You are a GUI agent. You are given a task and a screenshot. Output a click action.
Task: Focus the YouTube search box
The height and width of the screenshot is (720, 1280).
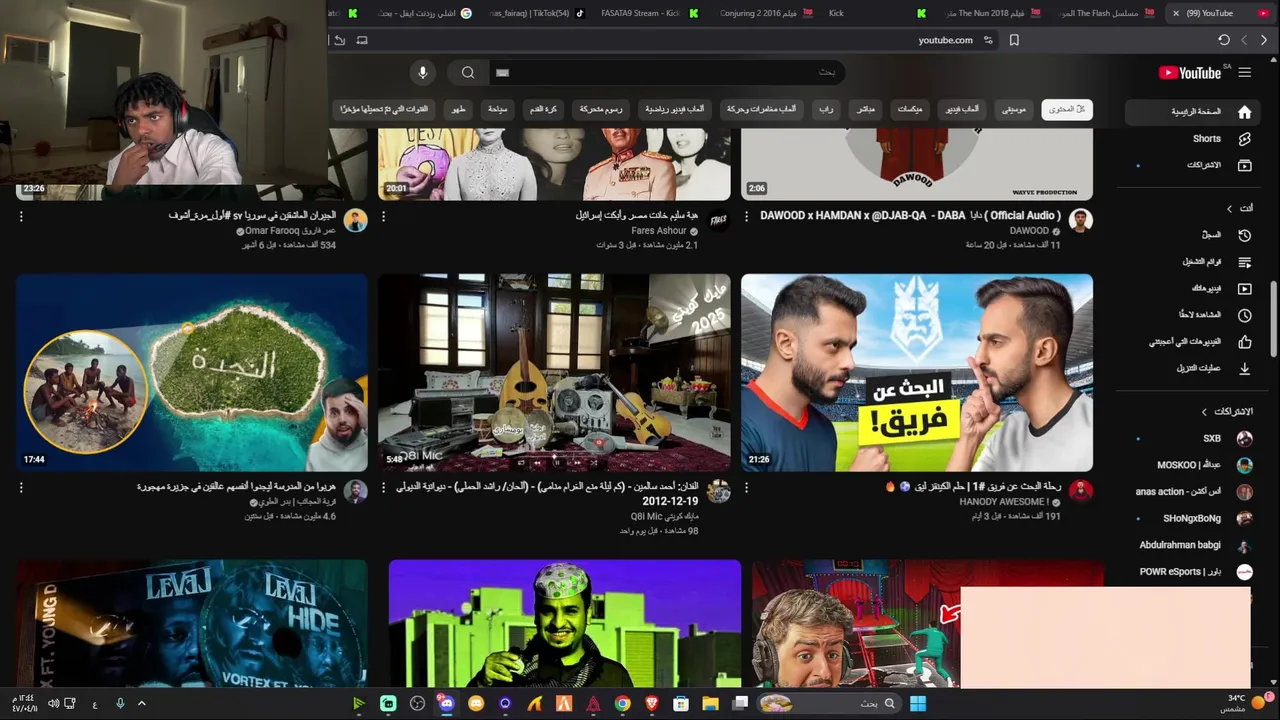pos(666,72)
